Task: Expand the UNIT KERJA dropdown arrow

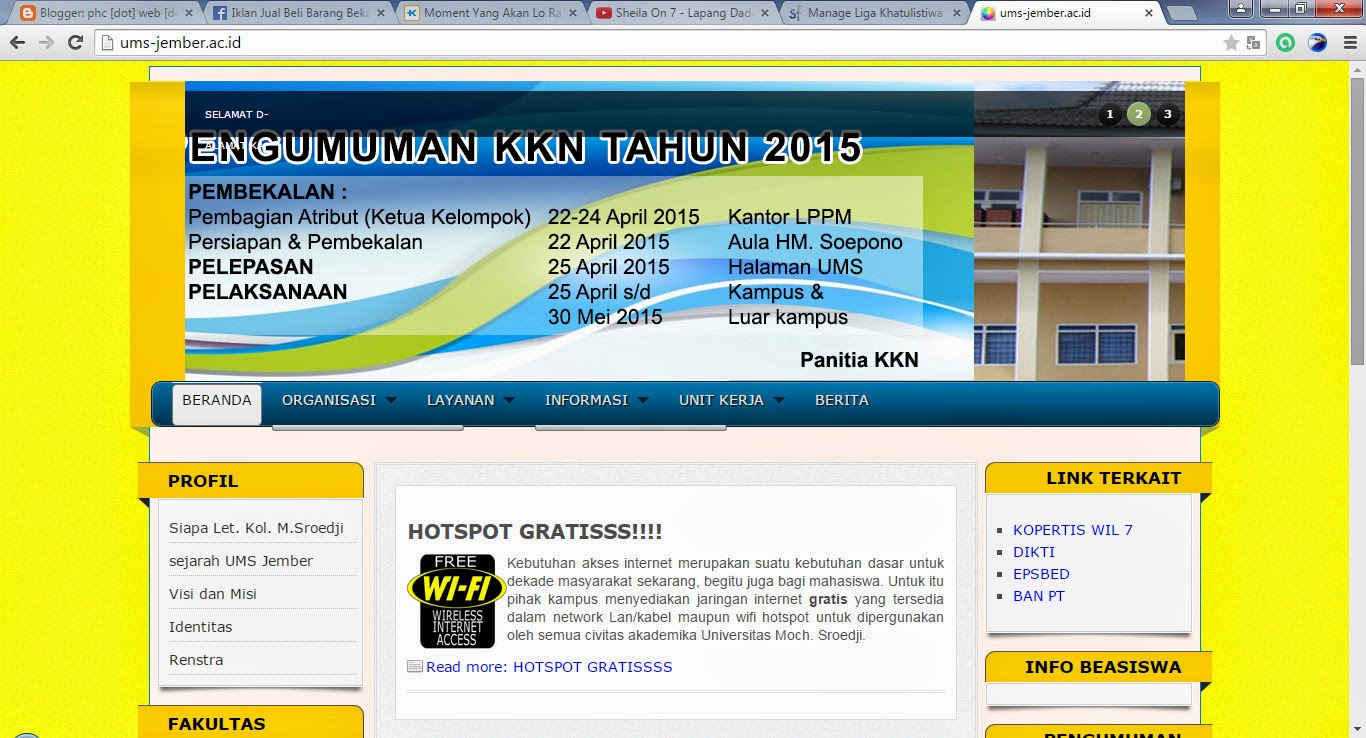Action: (779, 401)
